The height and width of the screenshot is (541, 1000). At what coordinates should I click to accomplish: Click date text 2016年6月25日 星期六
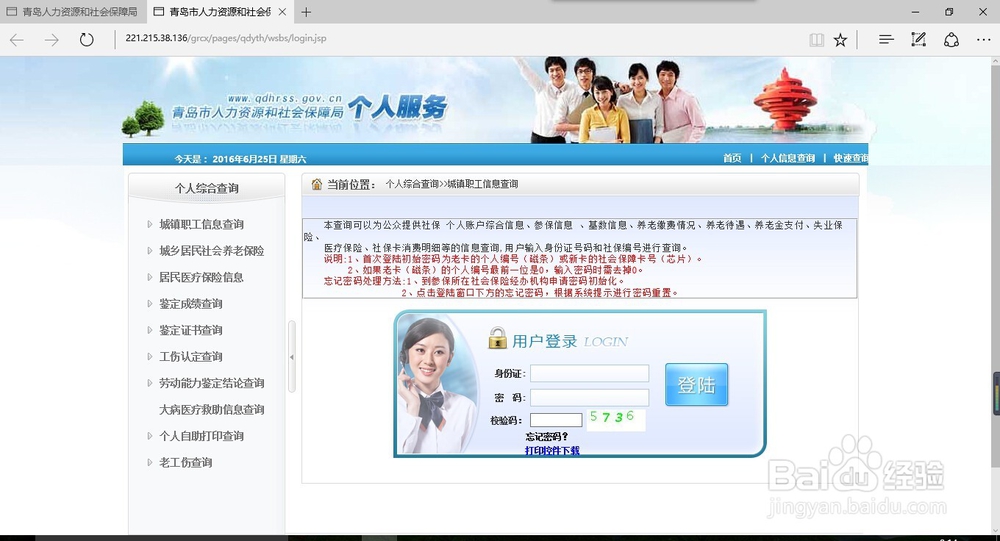pyautogui.click(x=259, y=159)
